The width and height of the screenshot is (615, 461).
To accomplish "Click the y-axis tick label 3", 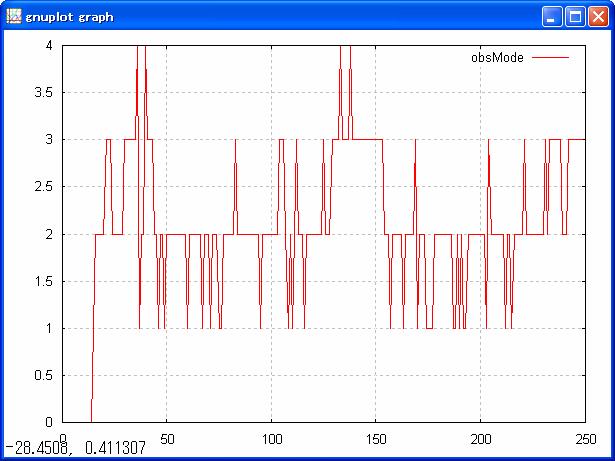I will 49,140.
